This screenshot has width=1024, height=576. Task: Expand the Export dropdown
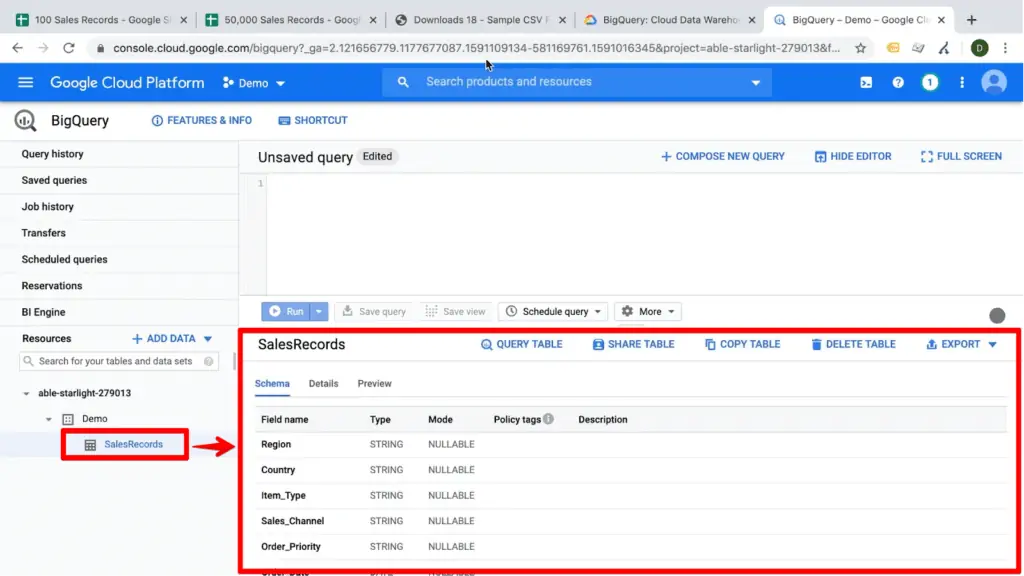[x=960, y=344]
